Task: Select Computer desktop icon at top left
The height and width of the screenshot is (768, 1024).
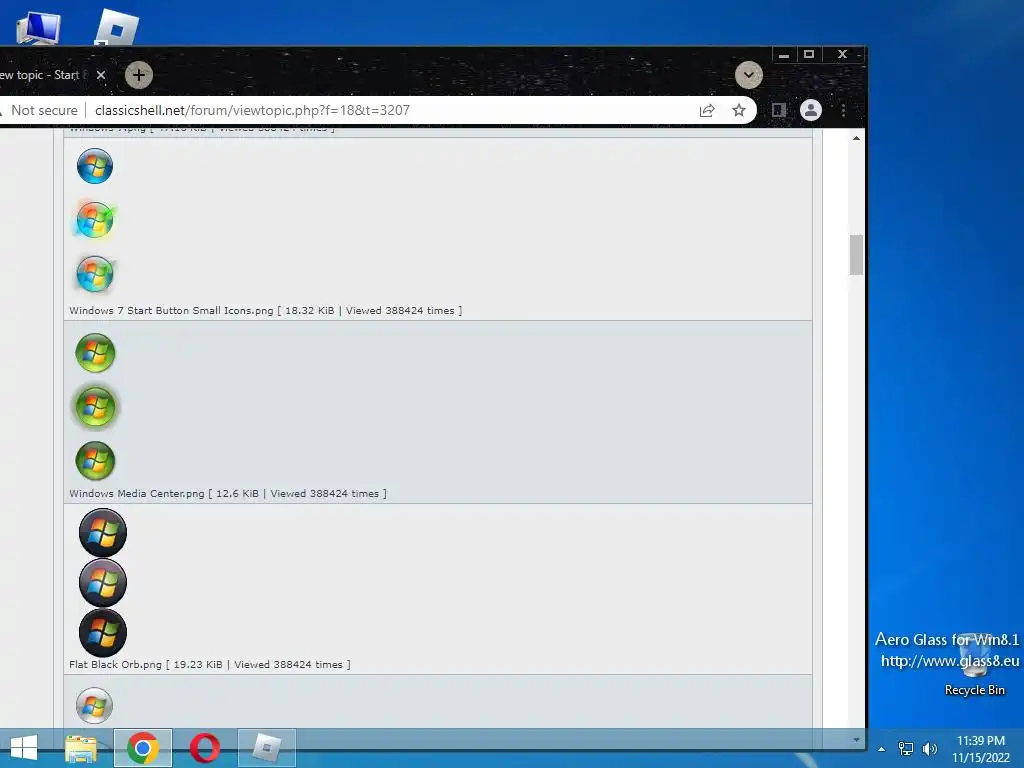Action: (39, 29)
